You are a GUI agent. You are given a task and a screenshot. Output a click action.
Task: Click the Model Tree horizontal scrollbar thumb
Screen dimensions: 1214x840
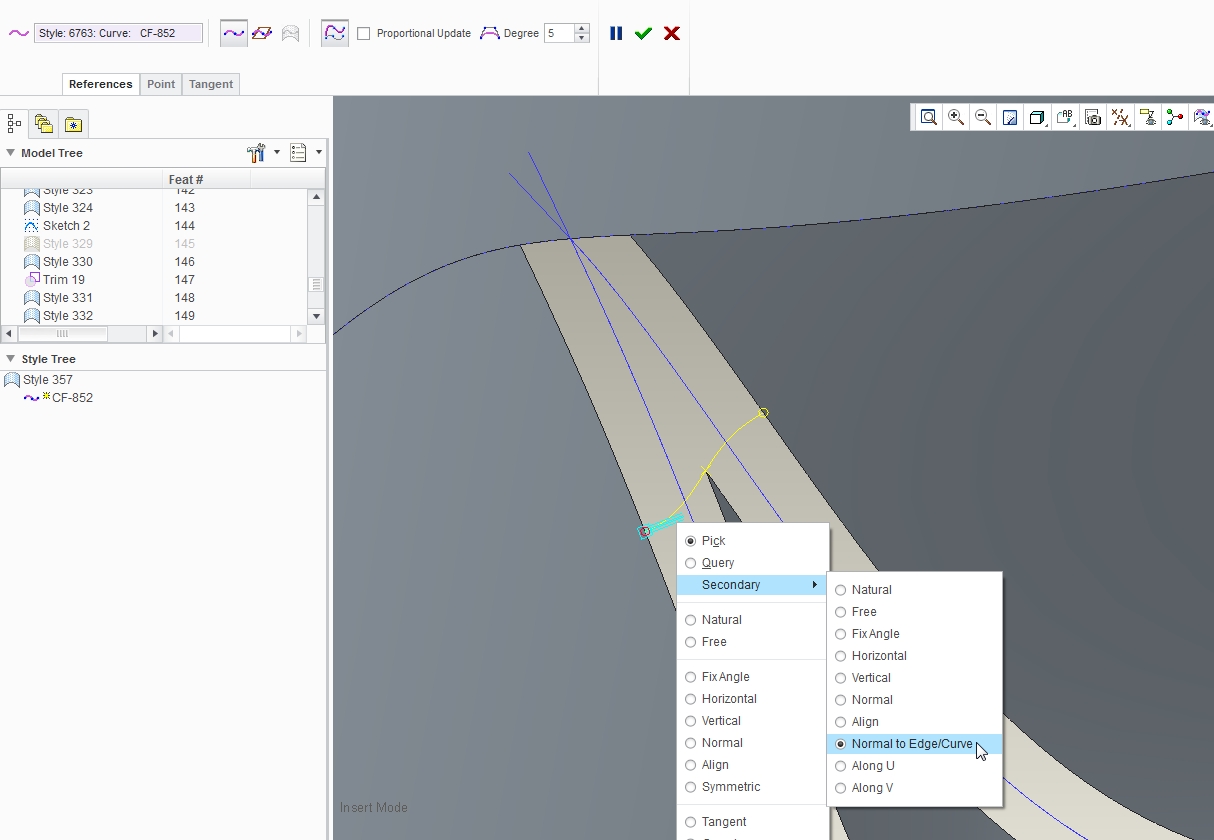(62, 333)
